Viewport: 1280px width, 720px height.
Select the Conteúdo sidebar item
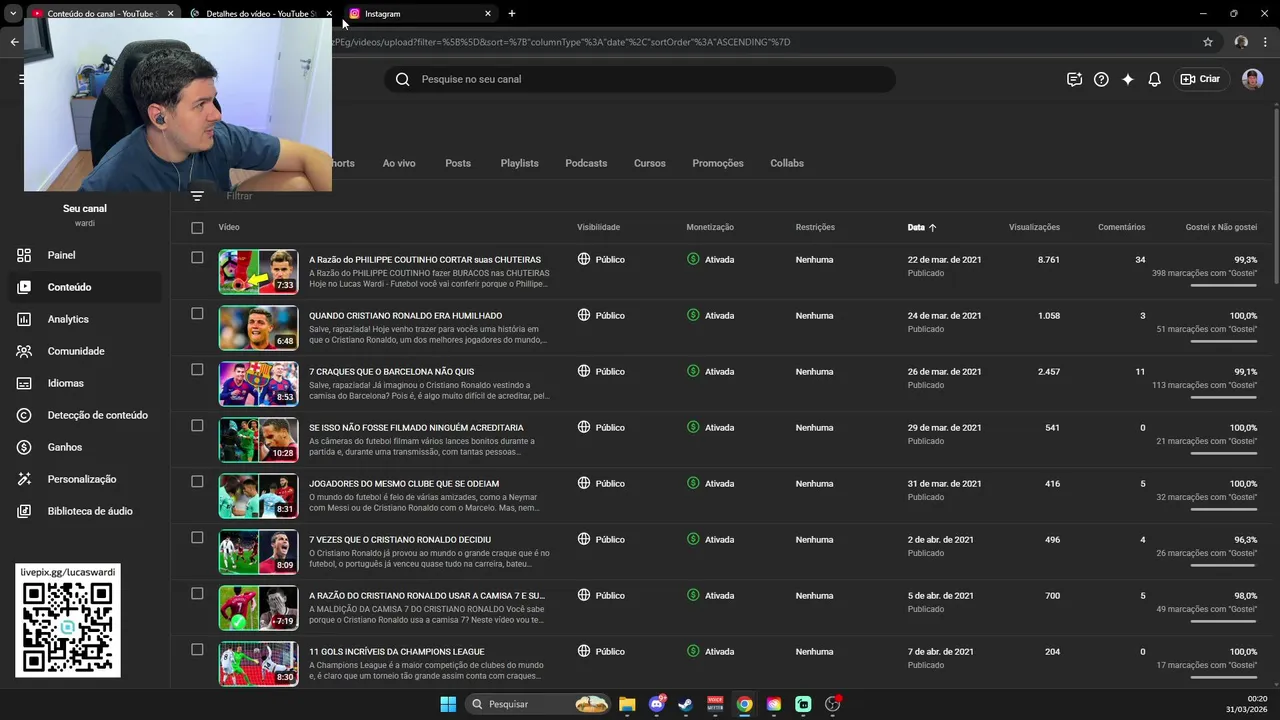point(85,287)
